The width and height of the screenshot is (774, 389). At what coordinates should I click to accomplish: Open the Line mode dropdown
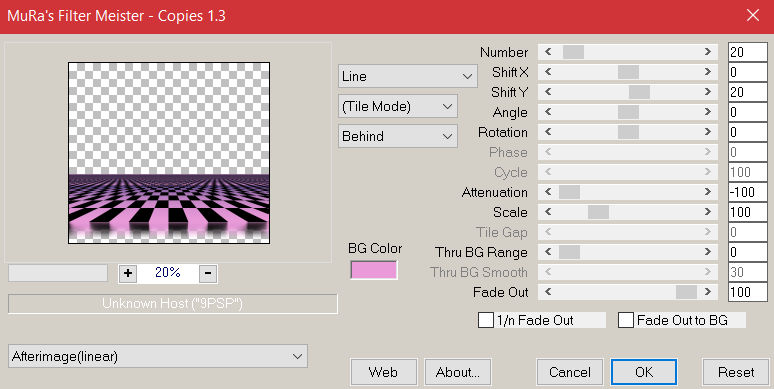(408, 77)
